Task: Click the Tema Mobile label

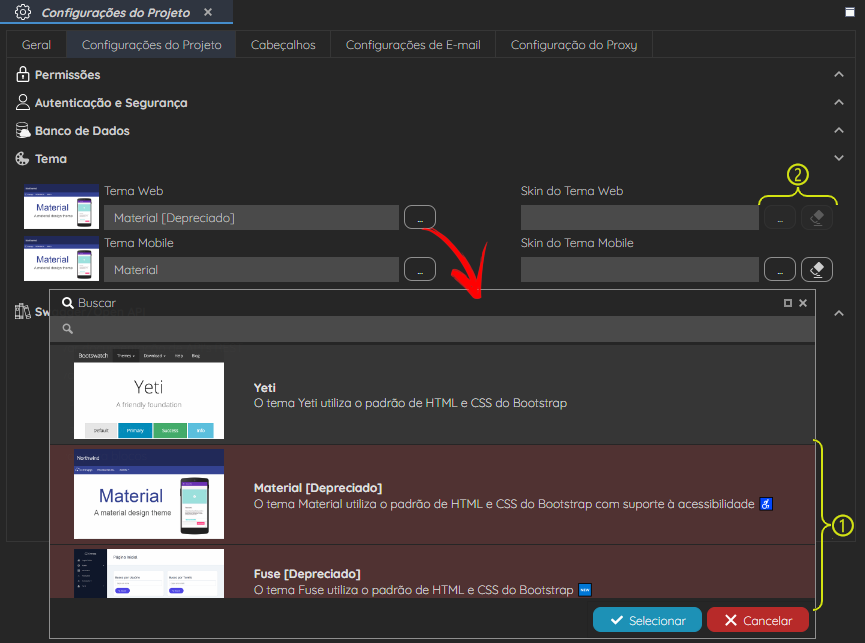Action: pyautogui.click(x=139, y=243)
